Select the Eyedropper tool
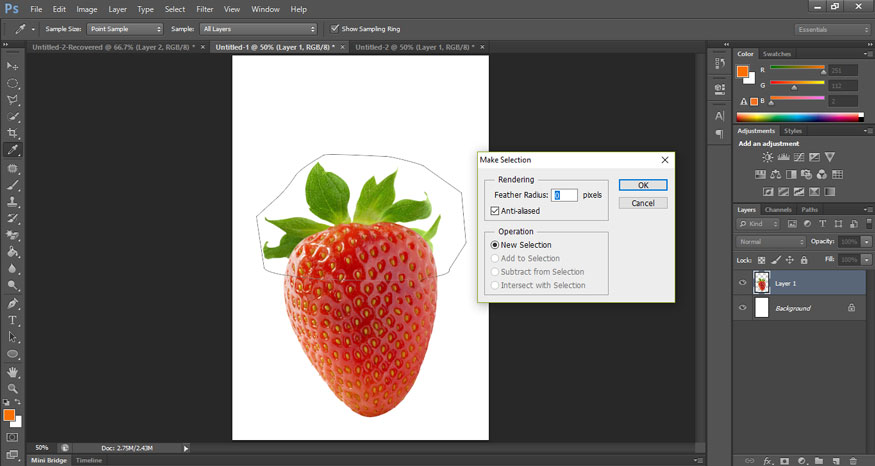The image size is (875, 466). [x=13, y=150]
